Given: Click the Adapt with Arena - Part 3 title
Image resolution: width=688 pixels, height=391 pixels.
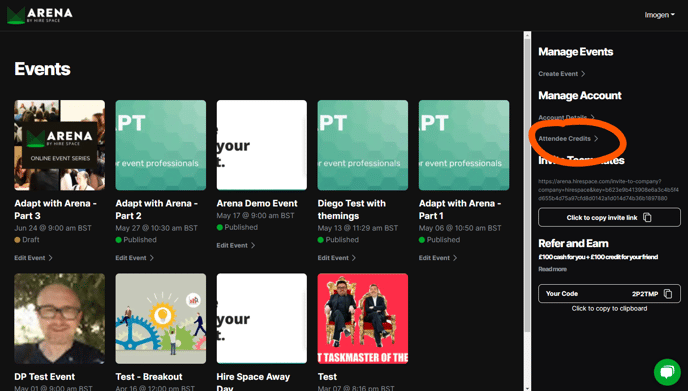Looking at the screenshot, I should tap(55, 209).
